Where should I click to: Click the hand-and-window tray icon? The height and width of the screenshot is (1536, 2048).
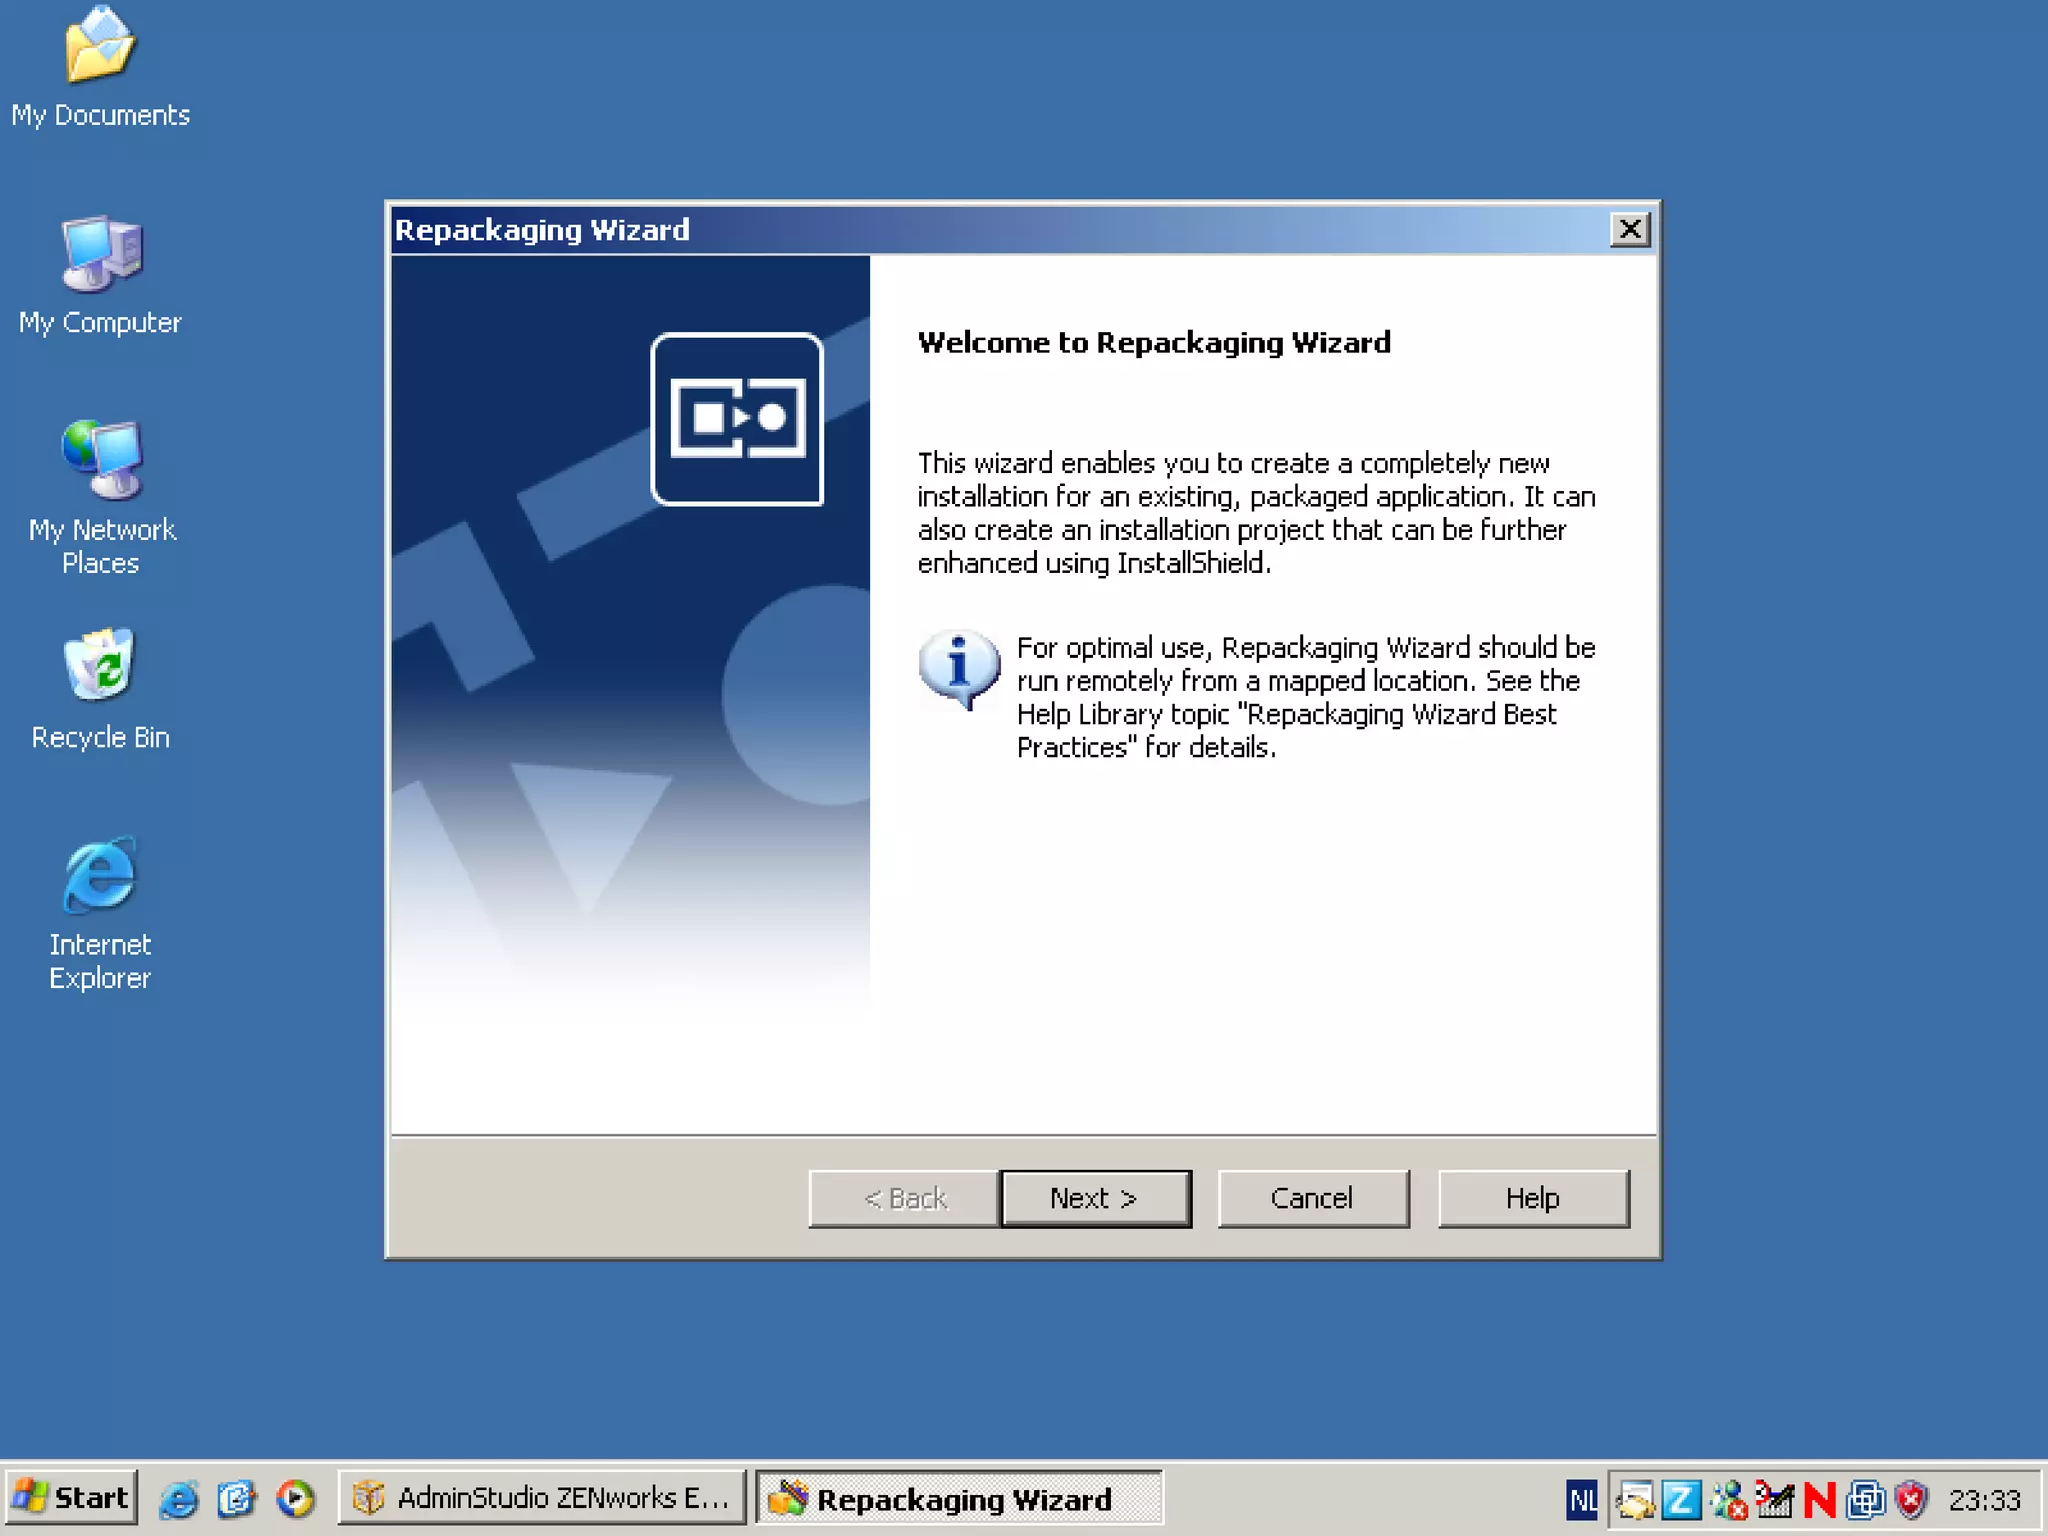coord(1636,1499)
